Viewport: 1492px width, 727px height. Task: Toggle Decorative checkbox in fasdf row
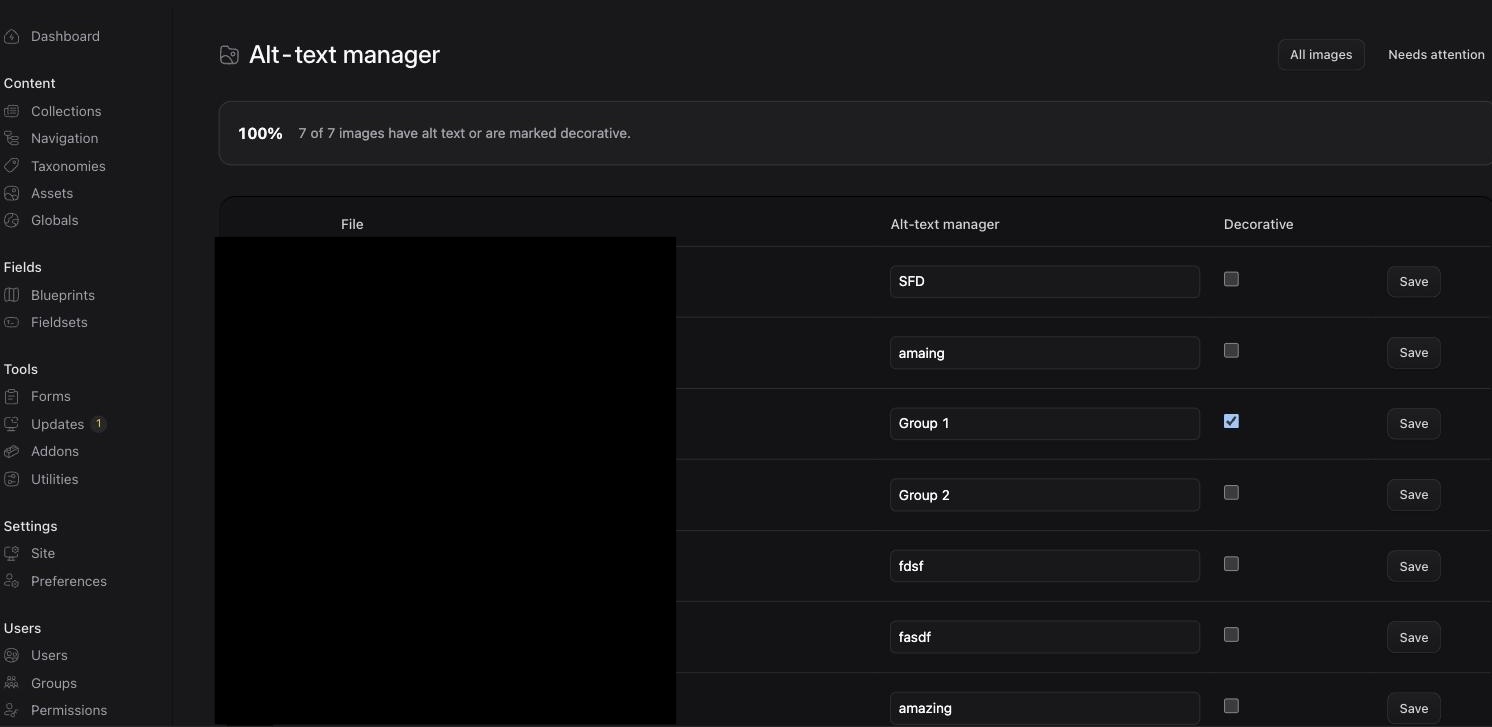pos(1231,634)
